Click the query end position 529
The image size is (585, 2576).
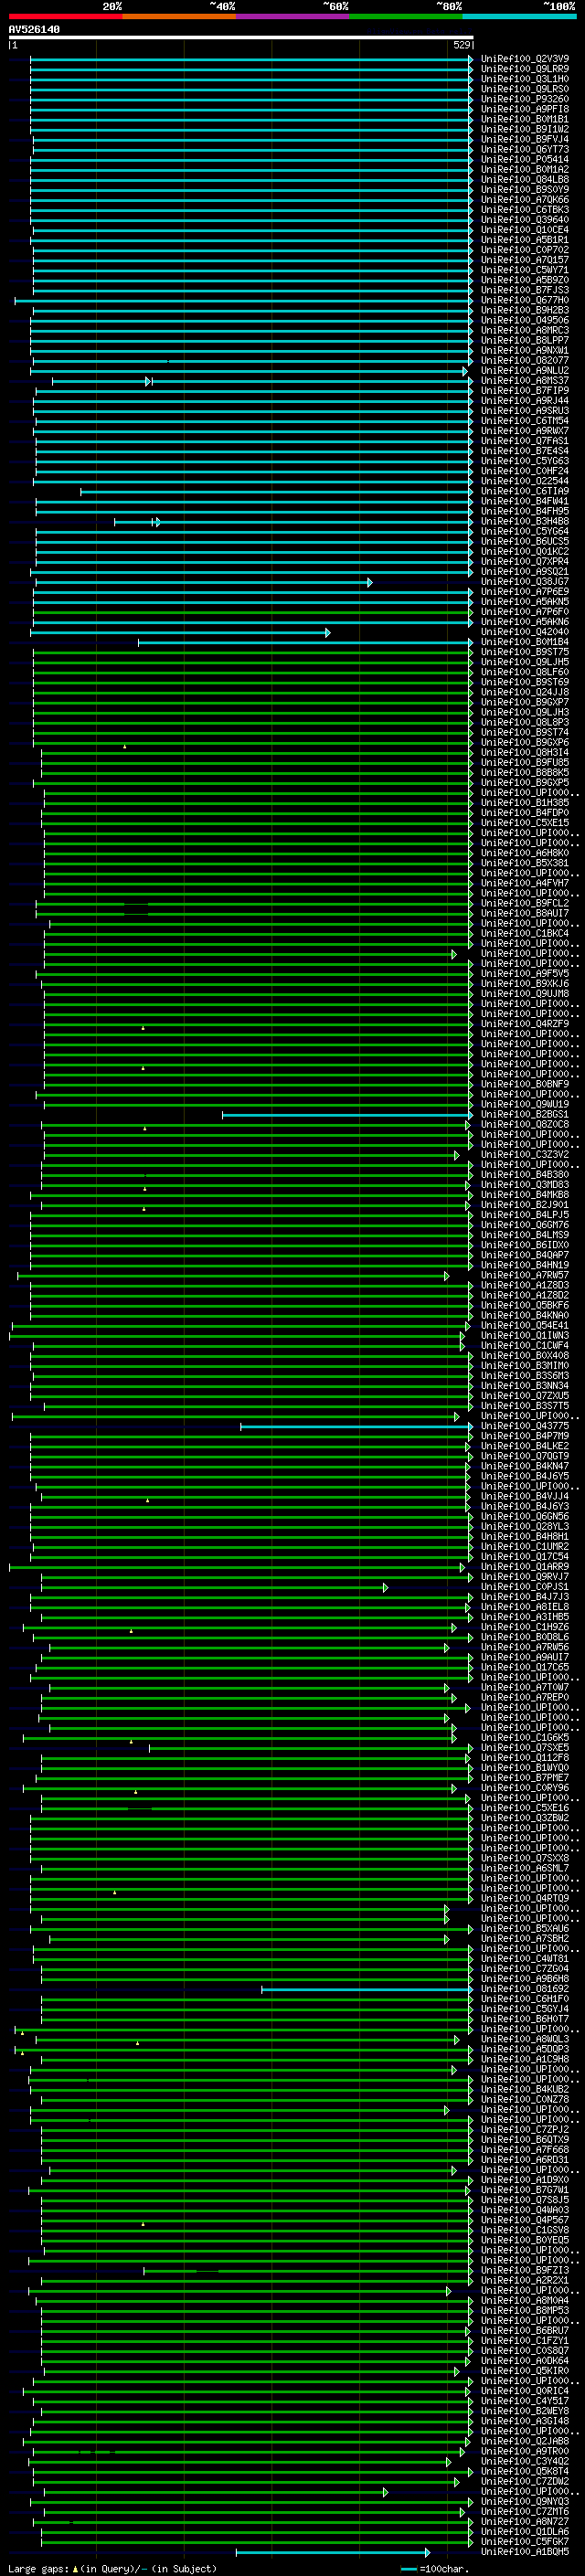[461, 45]
